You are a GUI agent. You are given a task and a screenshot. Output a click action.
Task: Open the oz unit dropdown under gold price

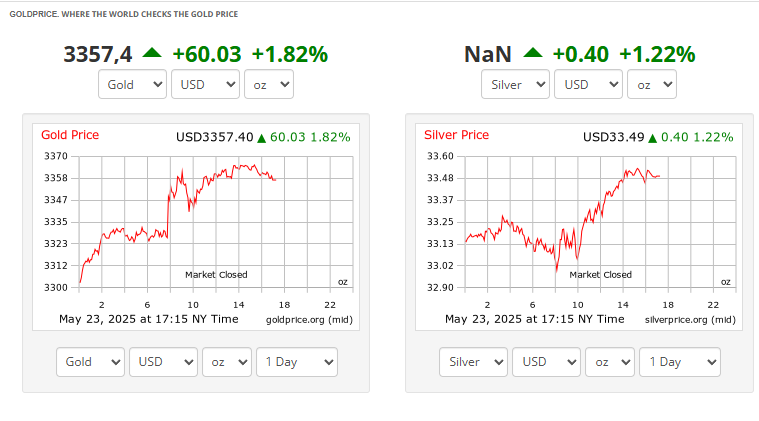269,84
